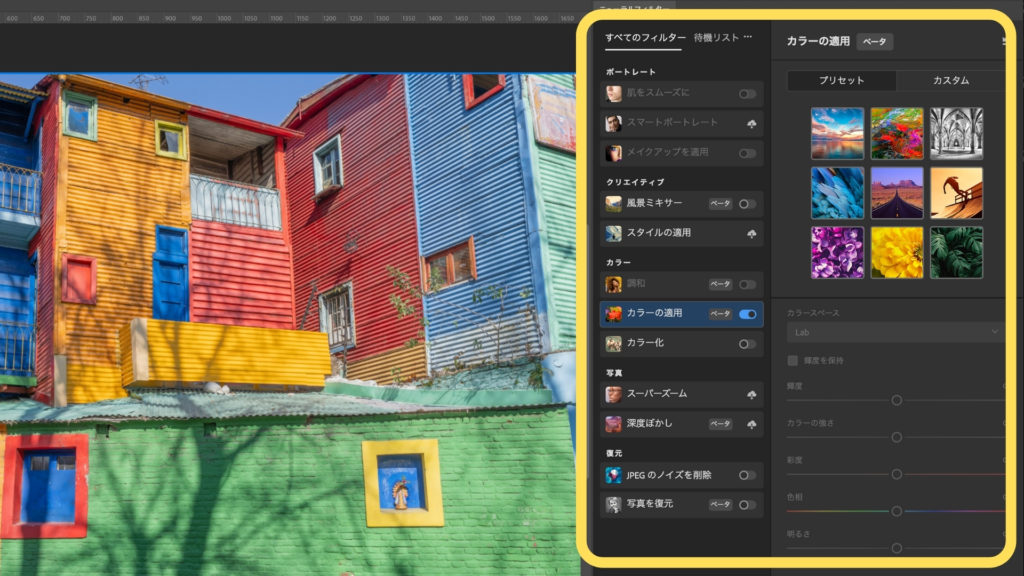Click the ベータ badge beside カラーの適用 title
1024x576 pixels.
tap(874, 42)
